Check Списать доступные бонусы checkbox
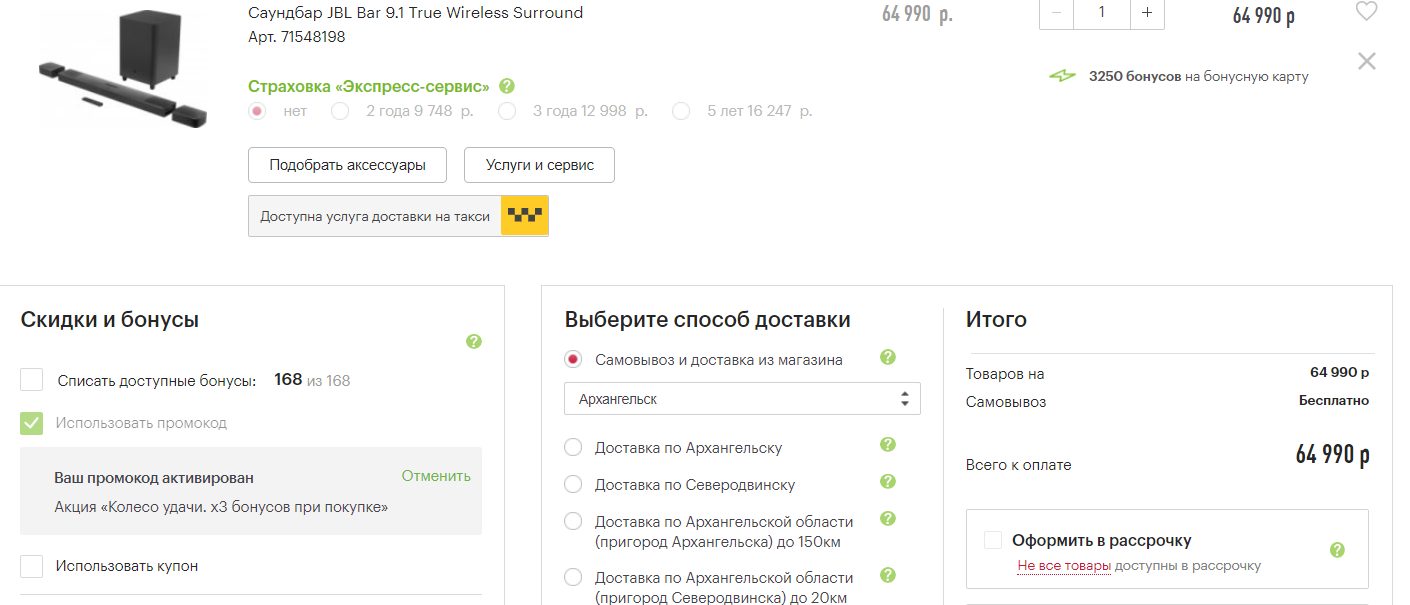Screen dimensions: 1410x605 [x=32, y=380]
